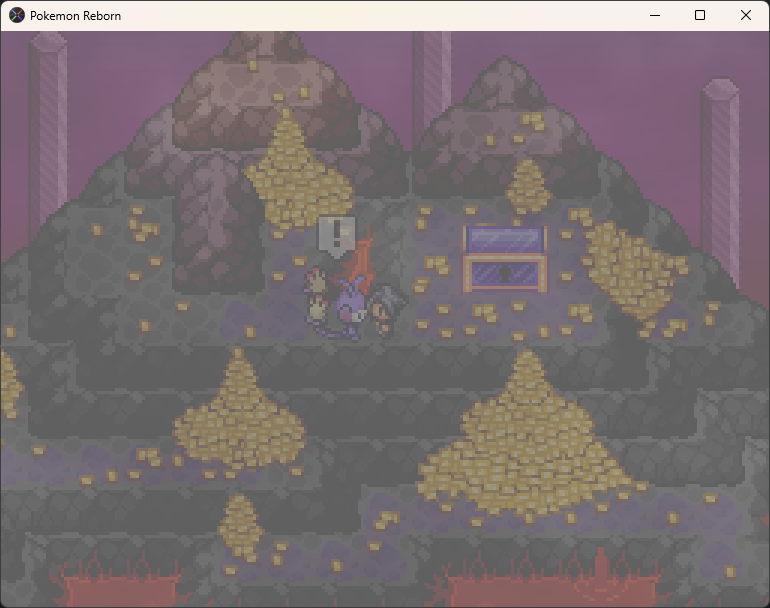Click the purple treasure chest
This screenshot has width=770, height=608.
pos(505,258)
